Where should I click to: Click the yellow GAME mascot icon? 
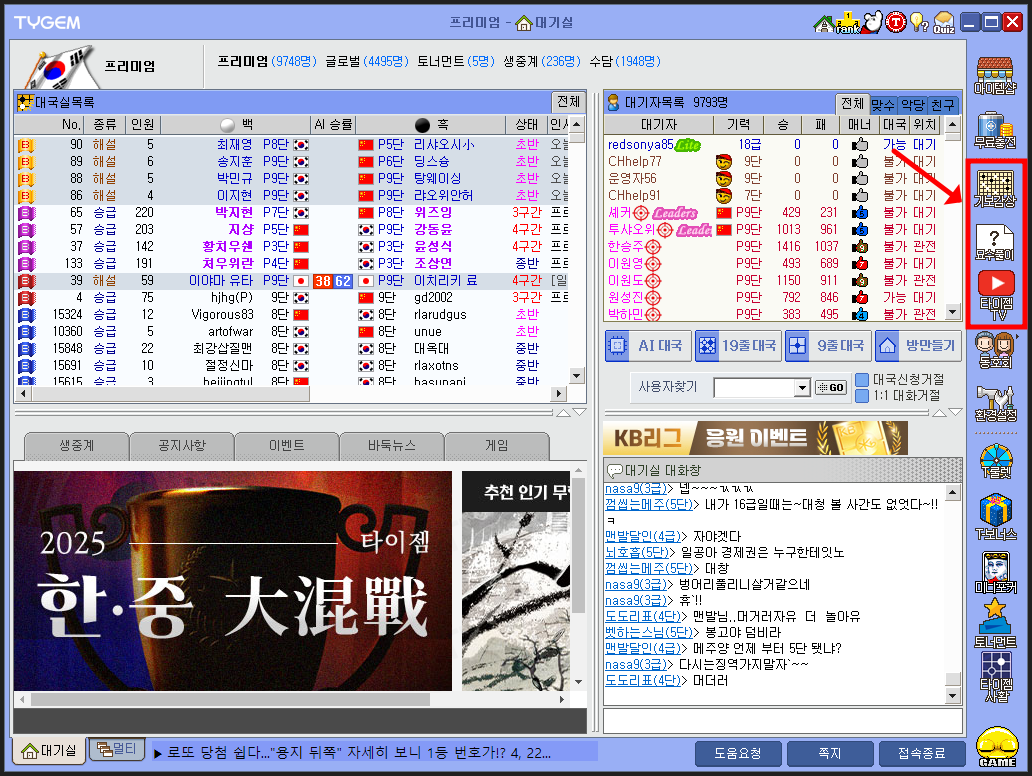pyautogui.click(x=996, y=746)
